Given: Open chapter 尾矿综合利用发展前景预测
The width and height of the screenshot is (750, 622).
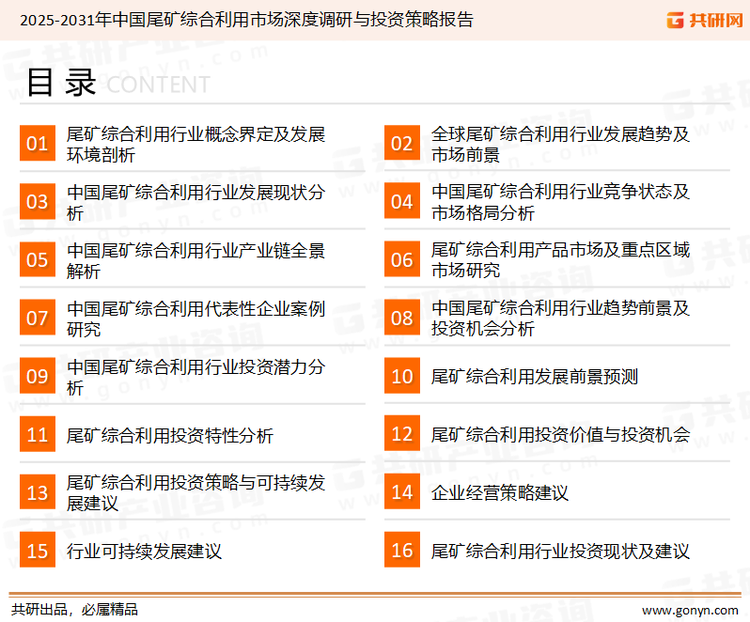Looking at the screenshot, I should pos(534,377).
